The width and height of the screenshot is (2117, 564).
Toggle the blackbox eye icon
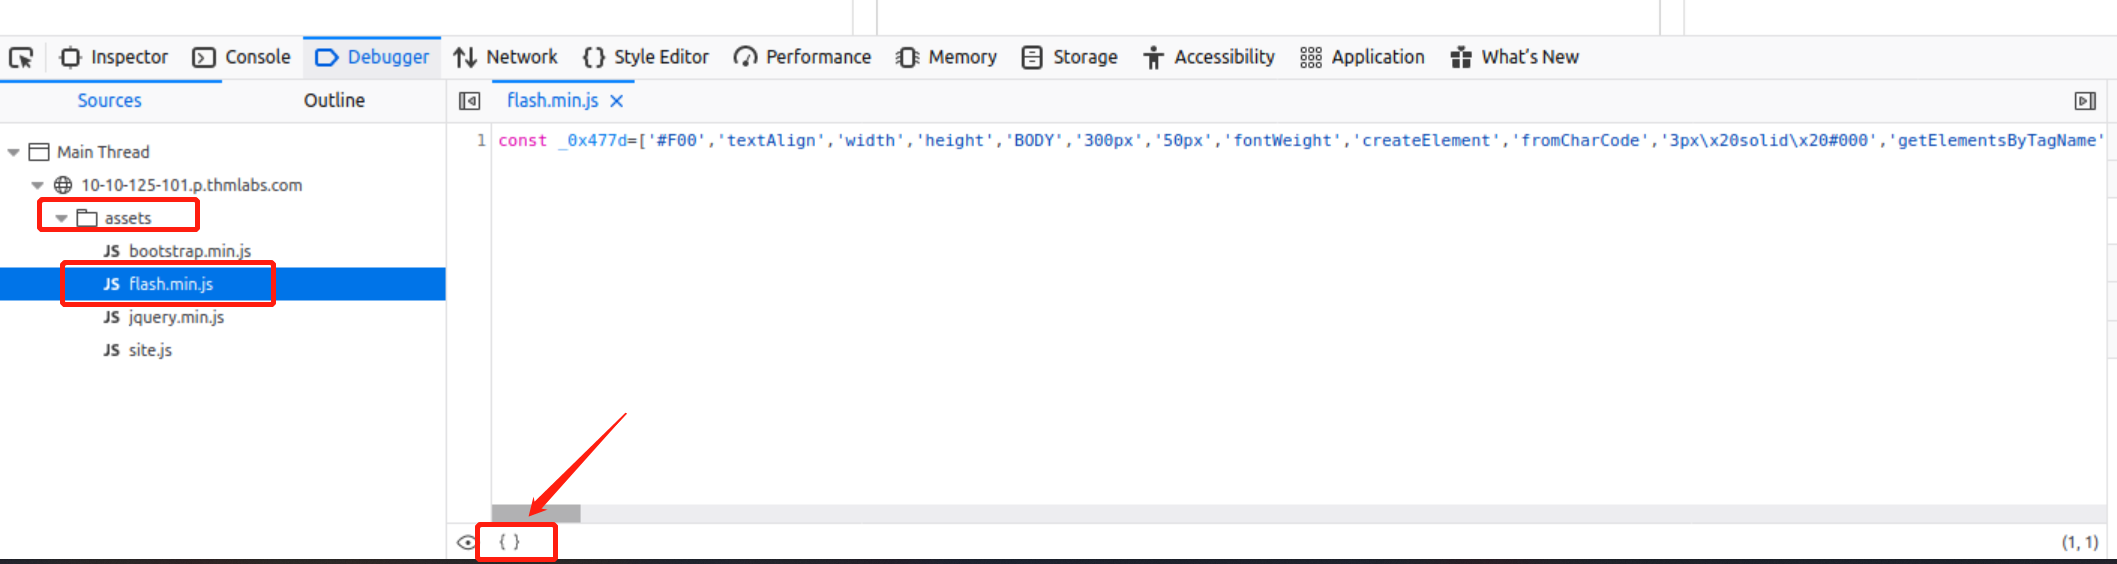[x=466, y=543]
